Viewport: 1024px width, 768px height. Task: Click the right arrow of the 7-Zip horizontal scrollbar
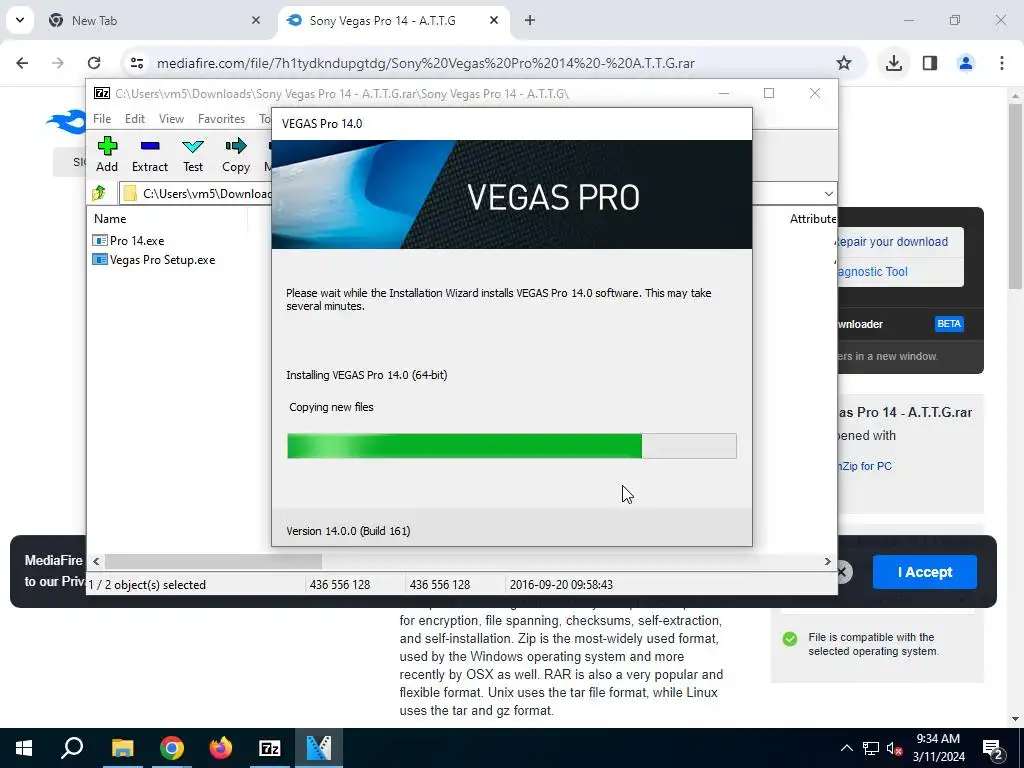pyautogui.click(x=827, y=562)
